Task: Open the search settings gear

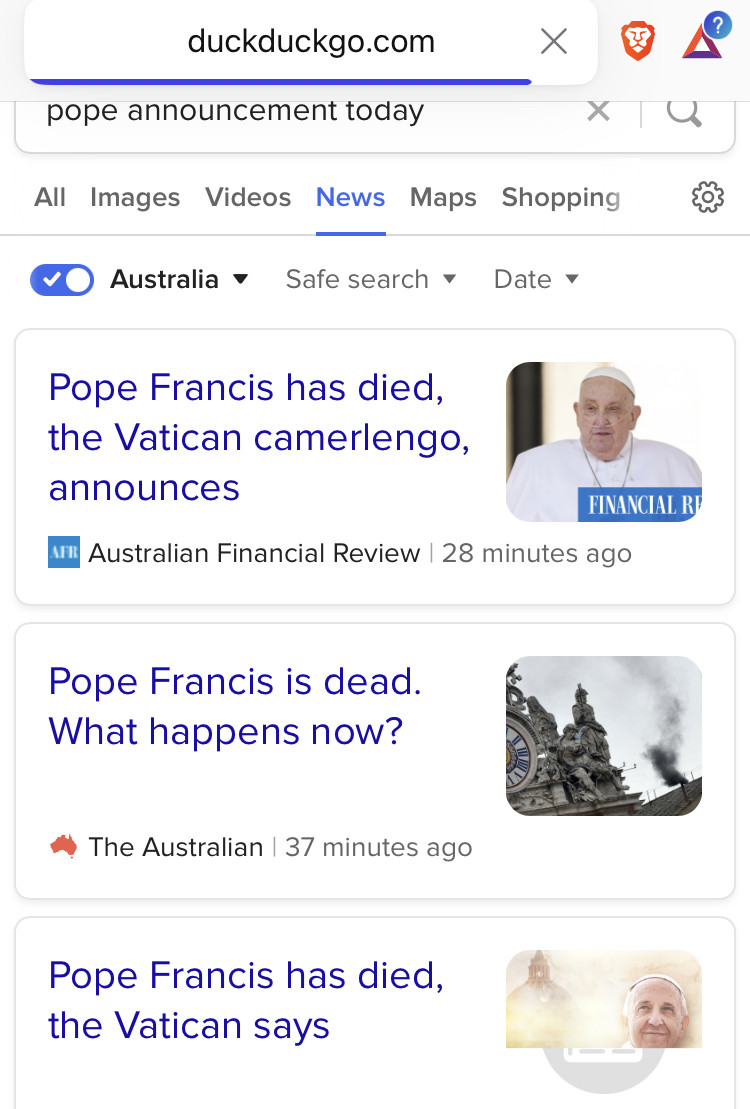Action: (x=707, y=198)
